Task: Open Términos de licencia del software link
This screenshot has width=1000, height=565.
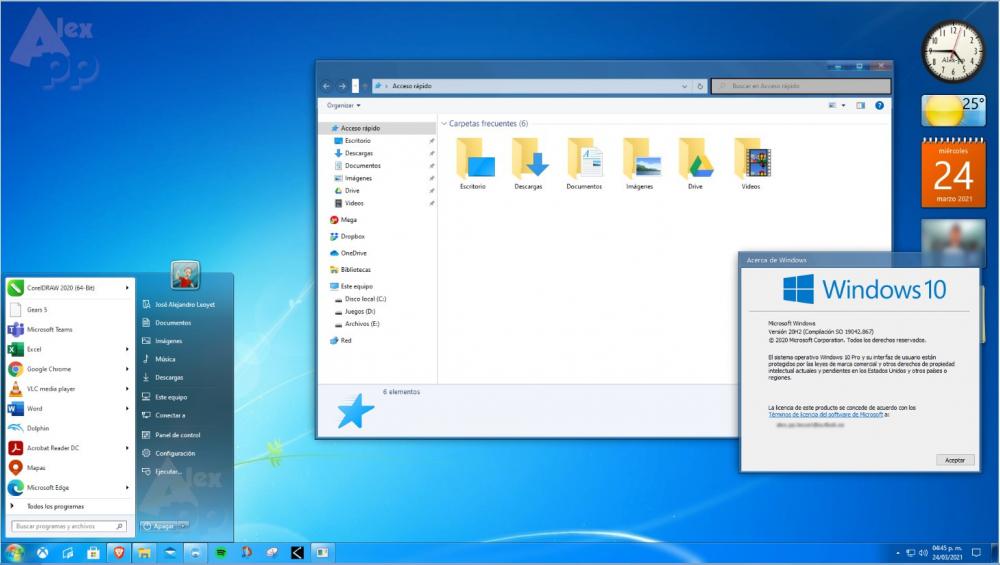Action: tap(825, 415)
